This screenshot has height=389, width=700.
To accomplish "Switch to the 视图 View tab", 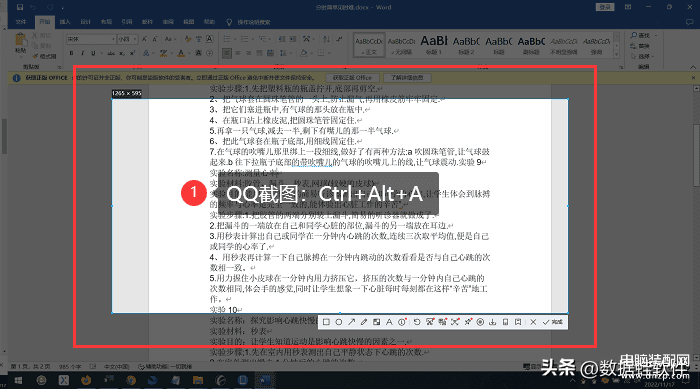I will [x=189, y=22].
